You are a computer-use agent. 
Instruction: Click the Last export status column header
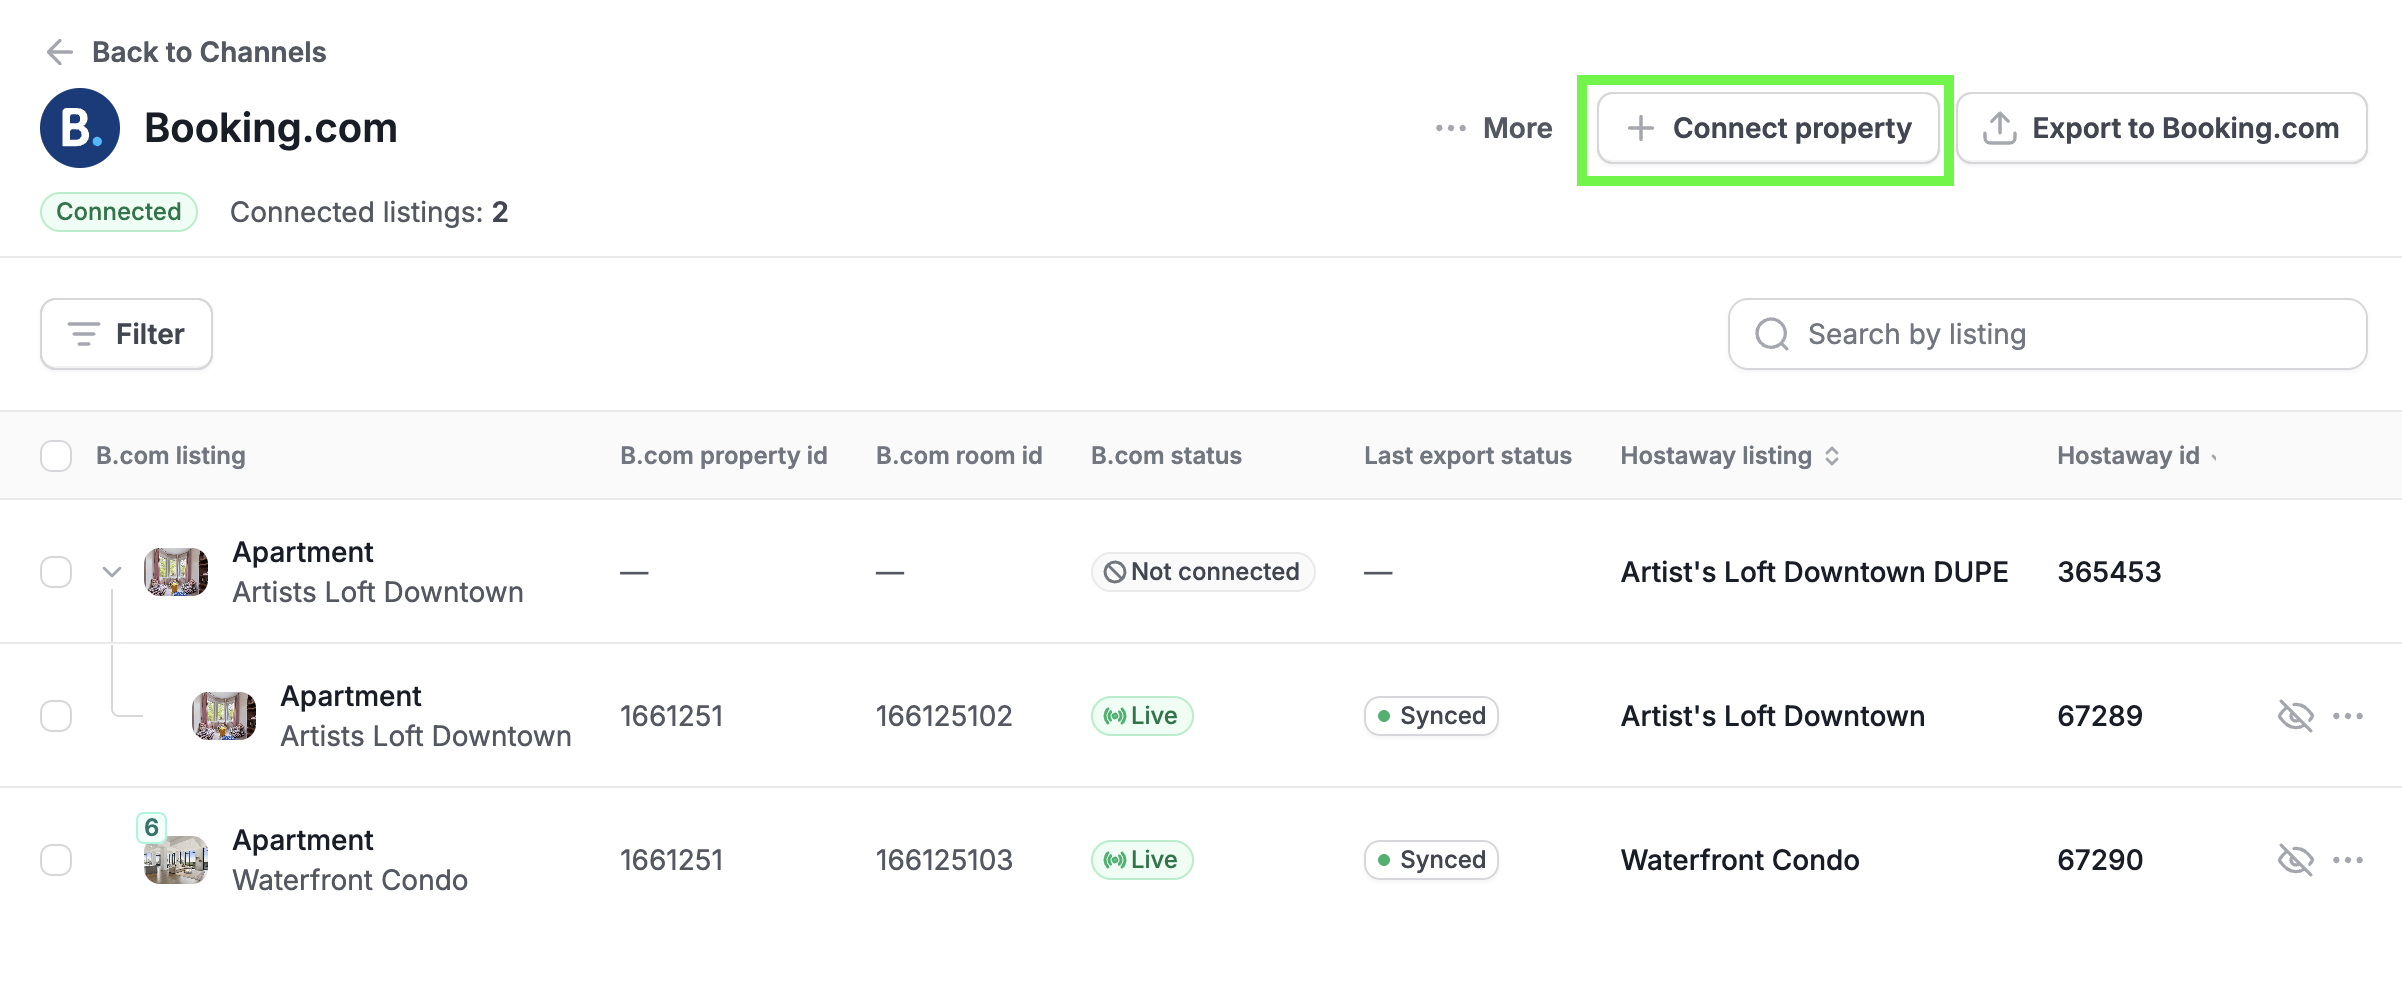[1468, 456]
